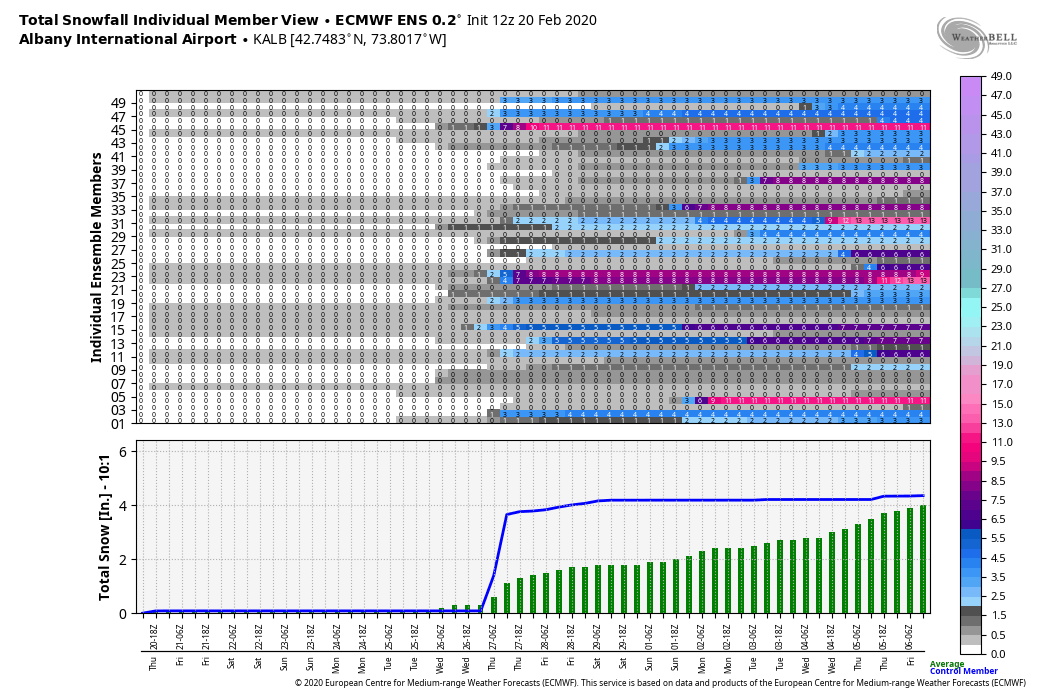Screen dimensions: 1040x696
Task: Click the green average bar above 02-06Z
Action: pyautogui.click(x=702, y=582)
